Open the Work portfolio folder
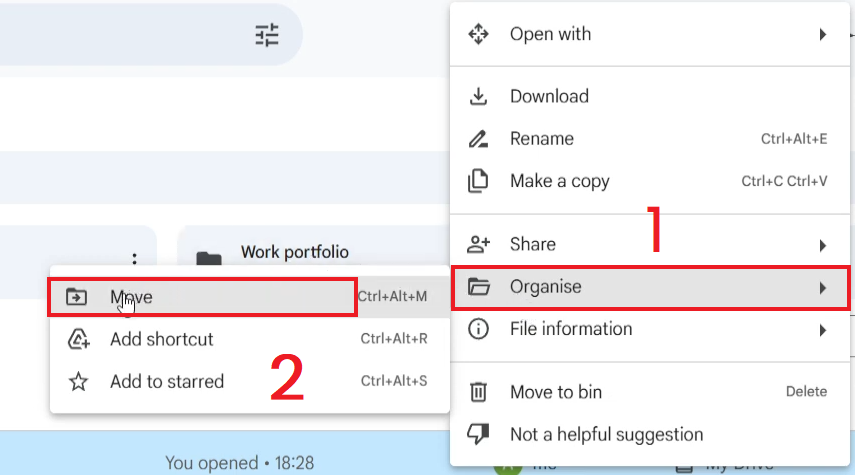The height and width of the screenshot is (475, 855). (294, 253)
